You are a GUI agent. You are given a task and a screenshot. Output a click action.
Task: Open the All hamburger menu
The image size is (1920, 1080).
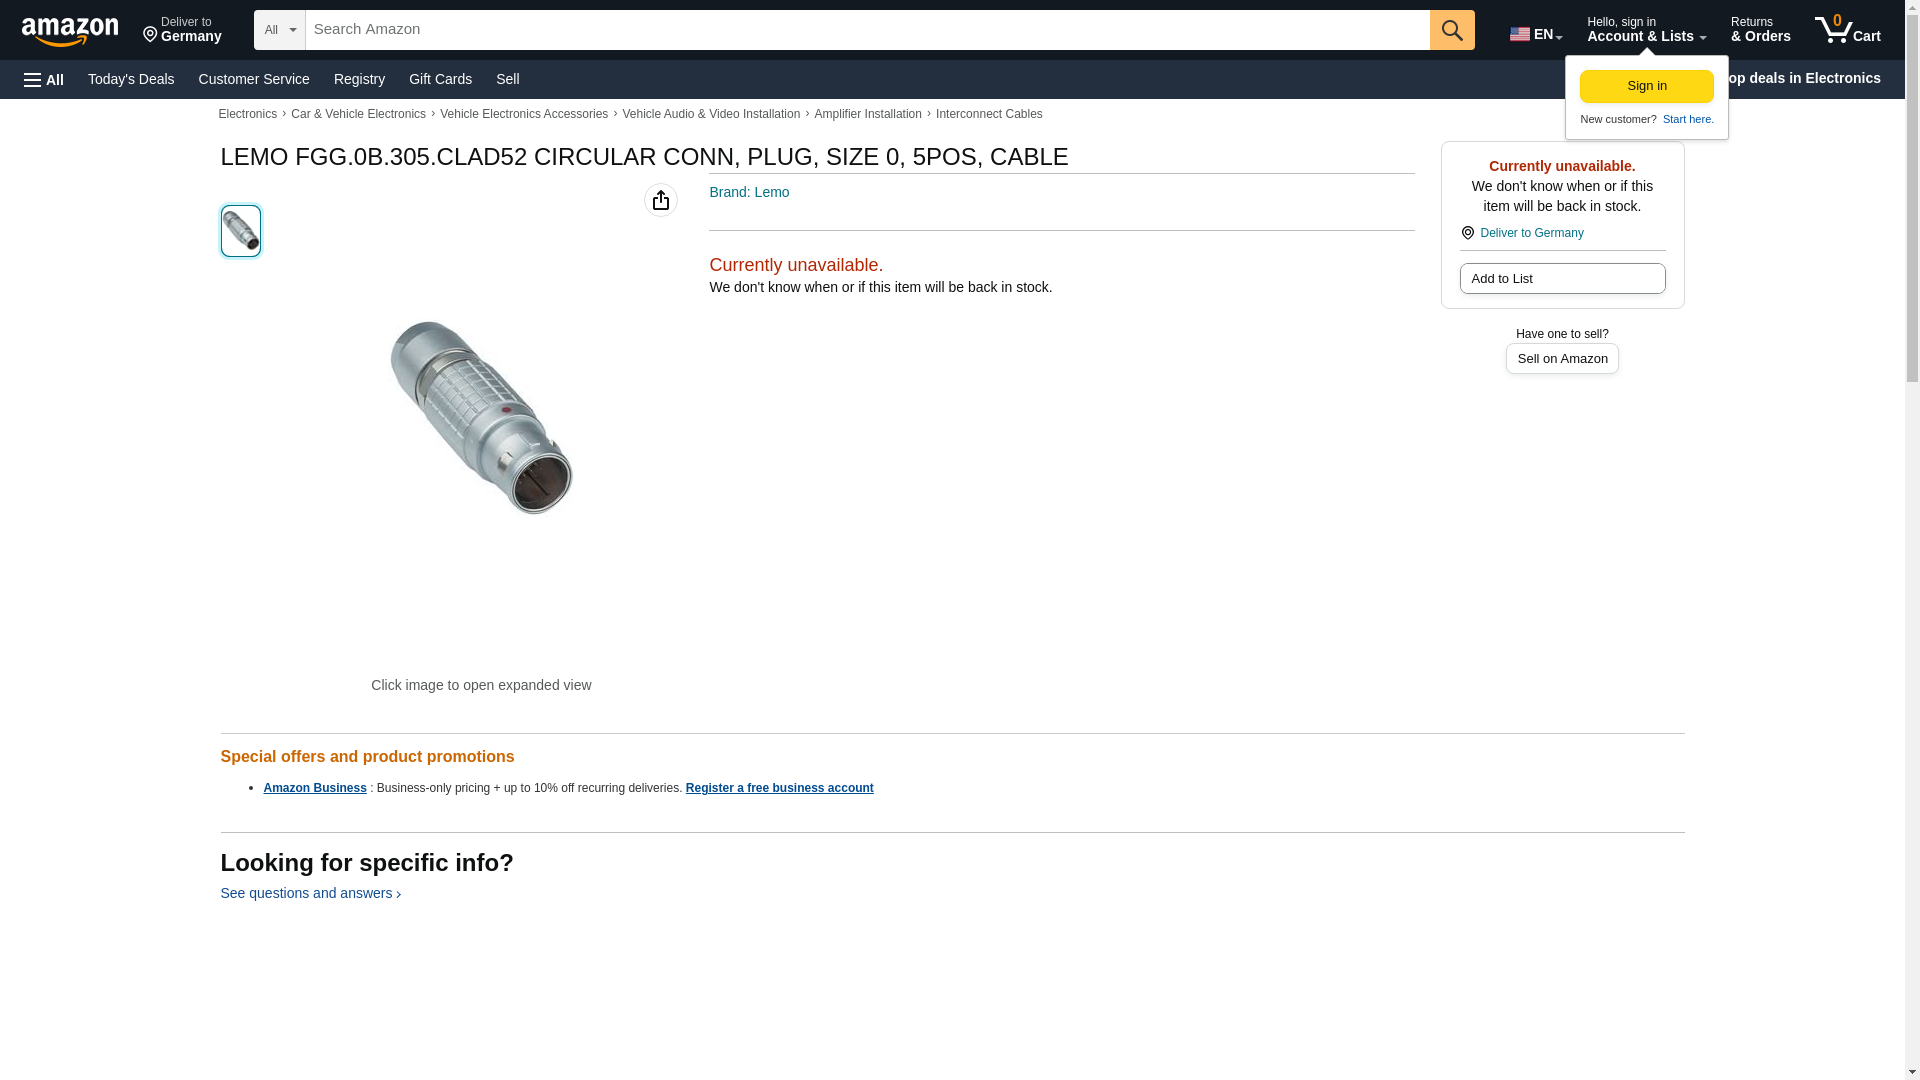tap(44, 79)
